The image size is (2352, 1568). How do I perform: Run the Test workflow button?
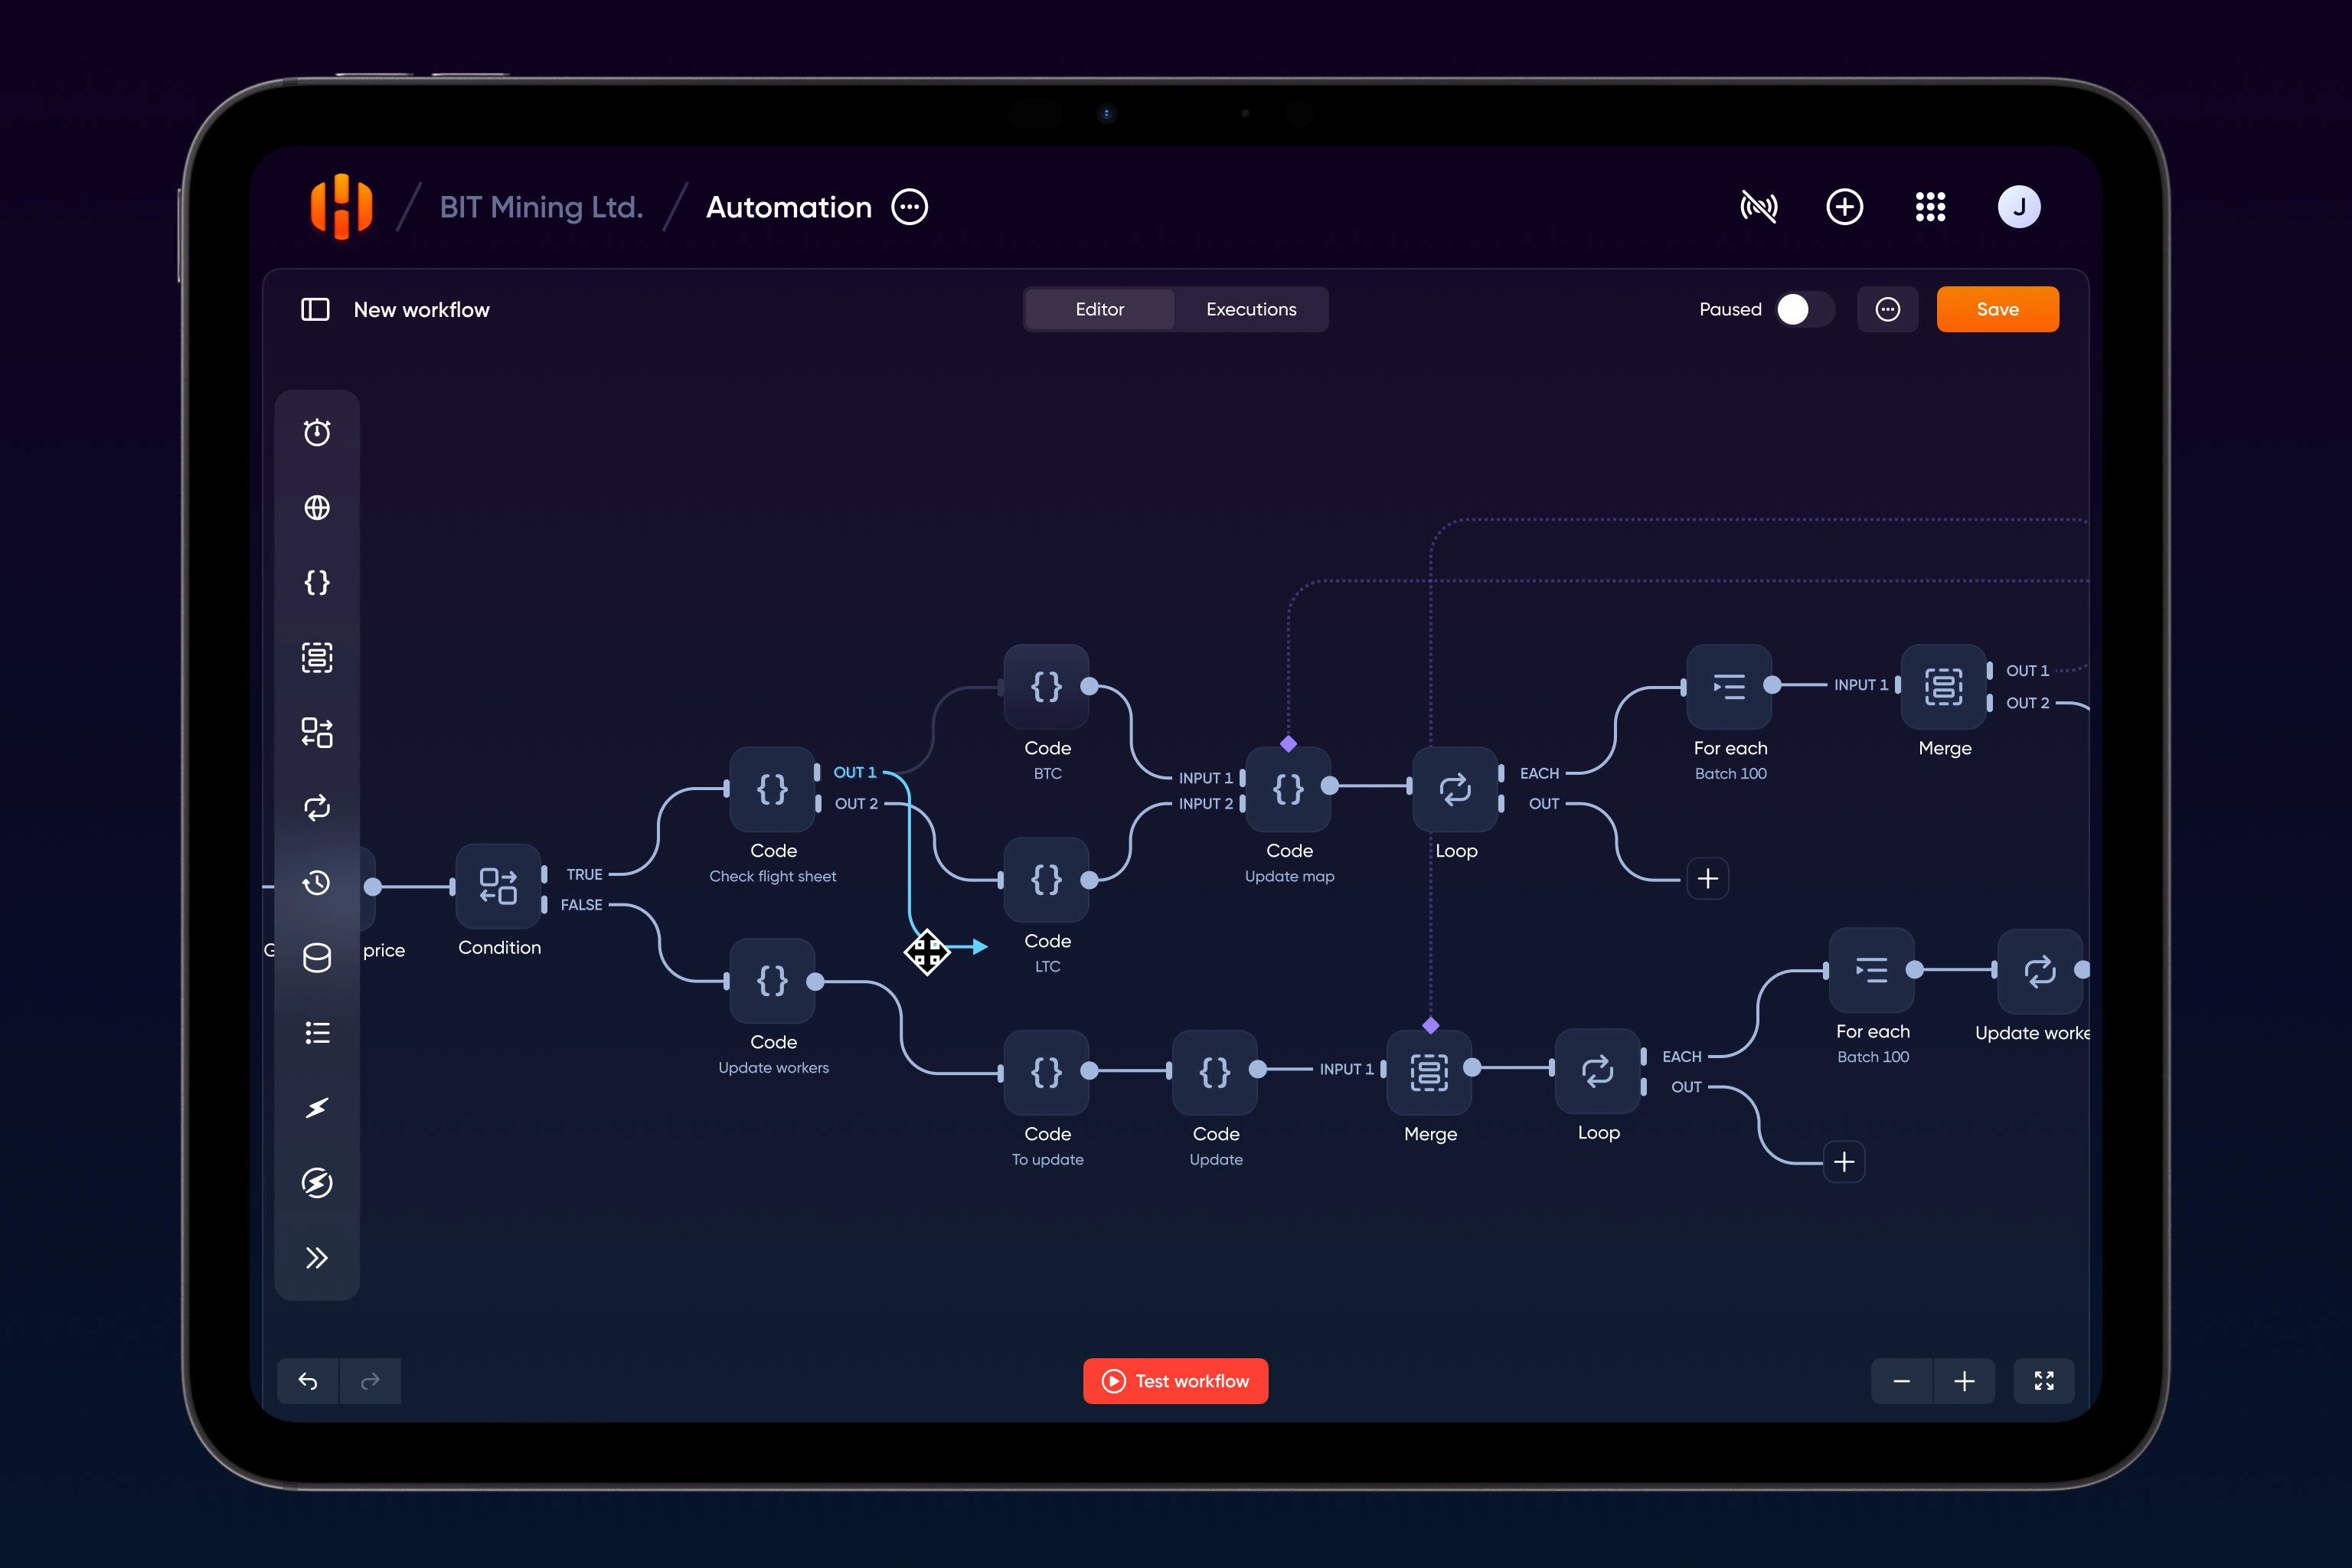click(x=1175, y=1381)
